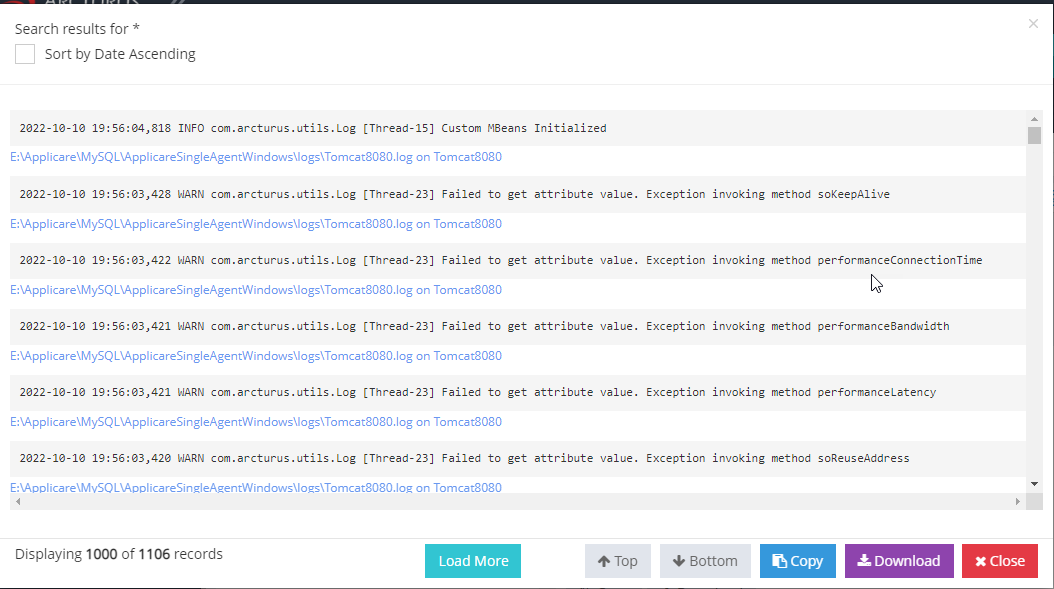Viewport: 1054px width, 589px height.
Task: Click the Load More button
Action: click(x=473, y=561)
